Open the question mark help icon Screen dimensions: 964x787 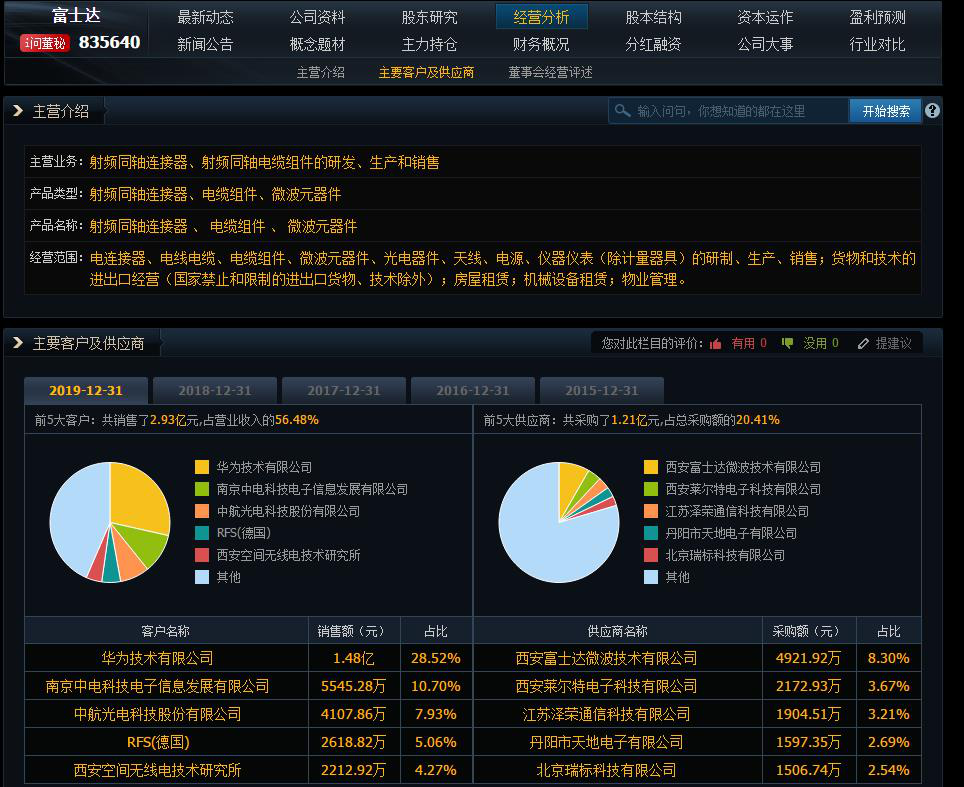pyautogui.click(x=932, y=111)
